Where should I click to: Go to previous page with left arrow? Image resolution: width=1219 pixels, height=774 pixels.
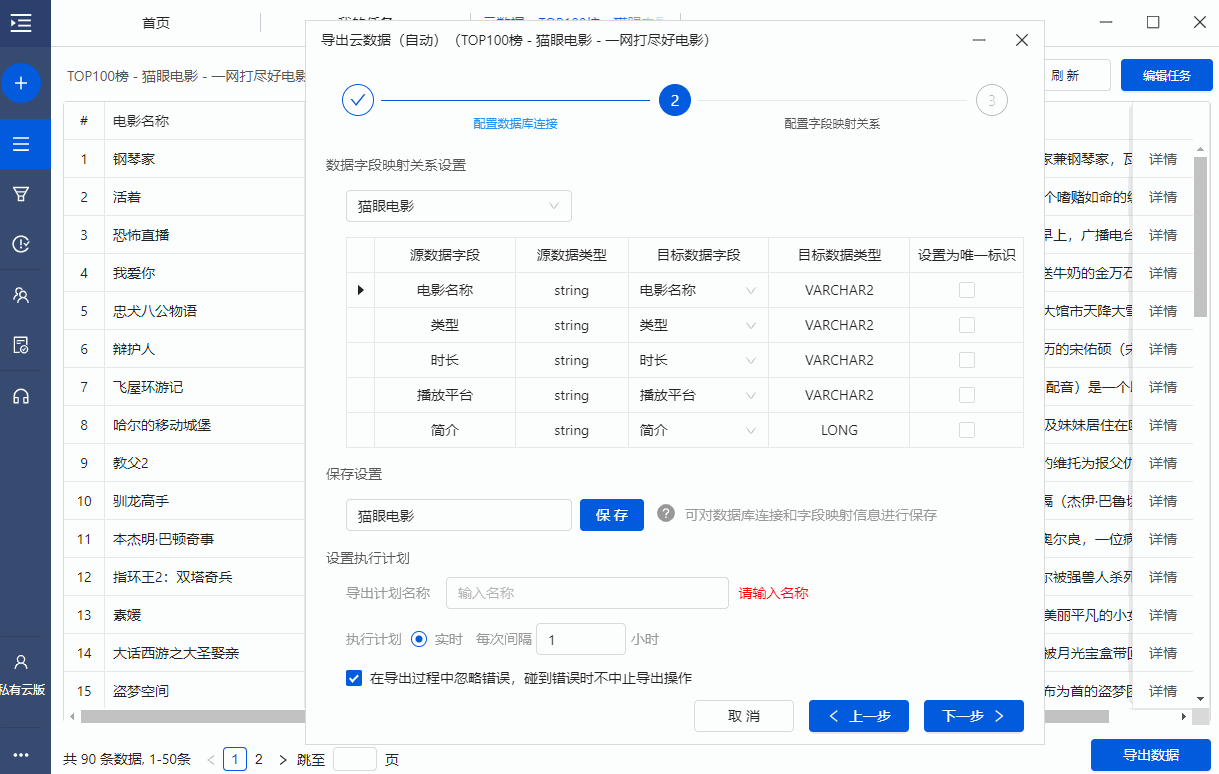tap(211, 760)
